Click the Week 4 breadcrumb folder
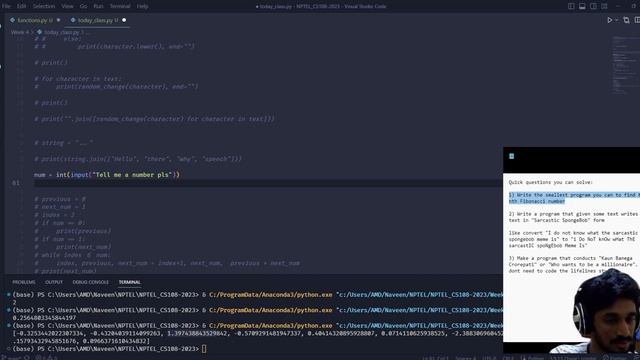 tap(20, 32)
